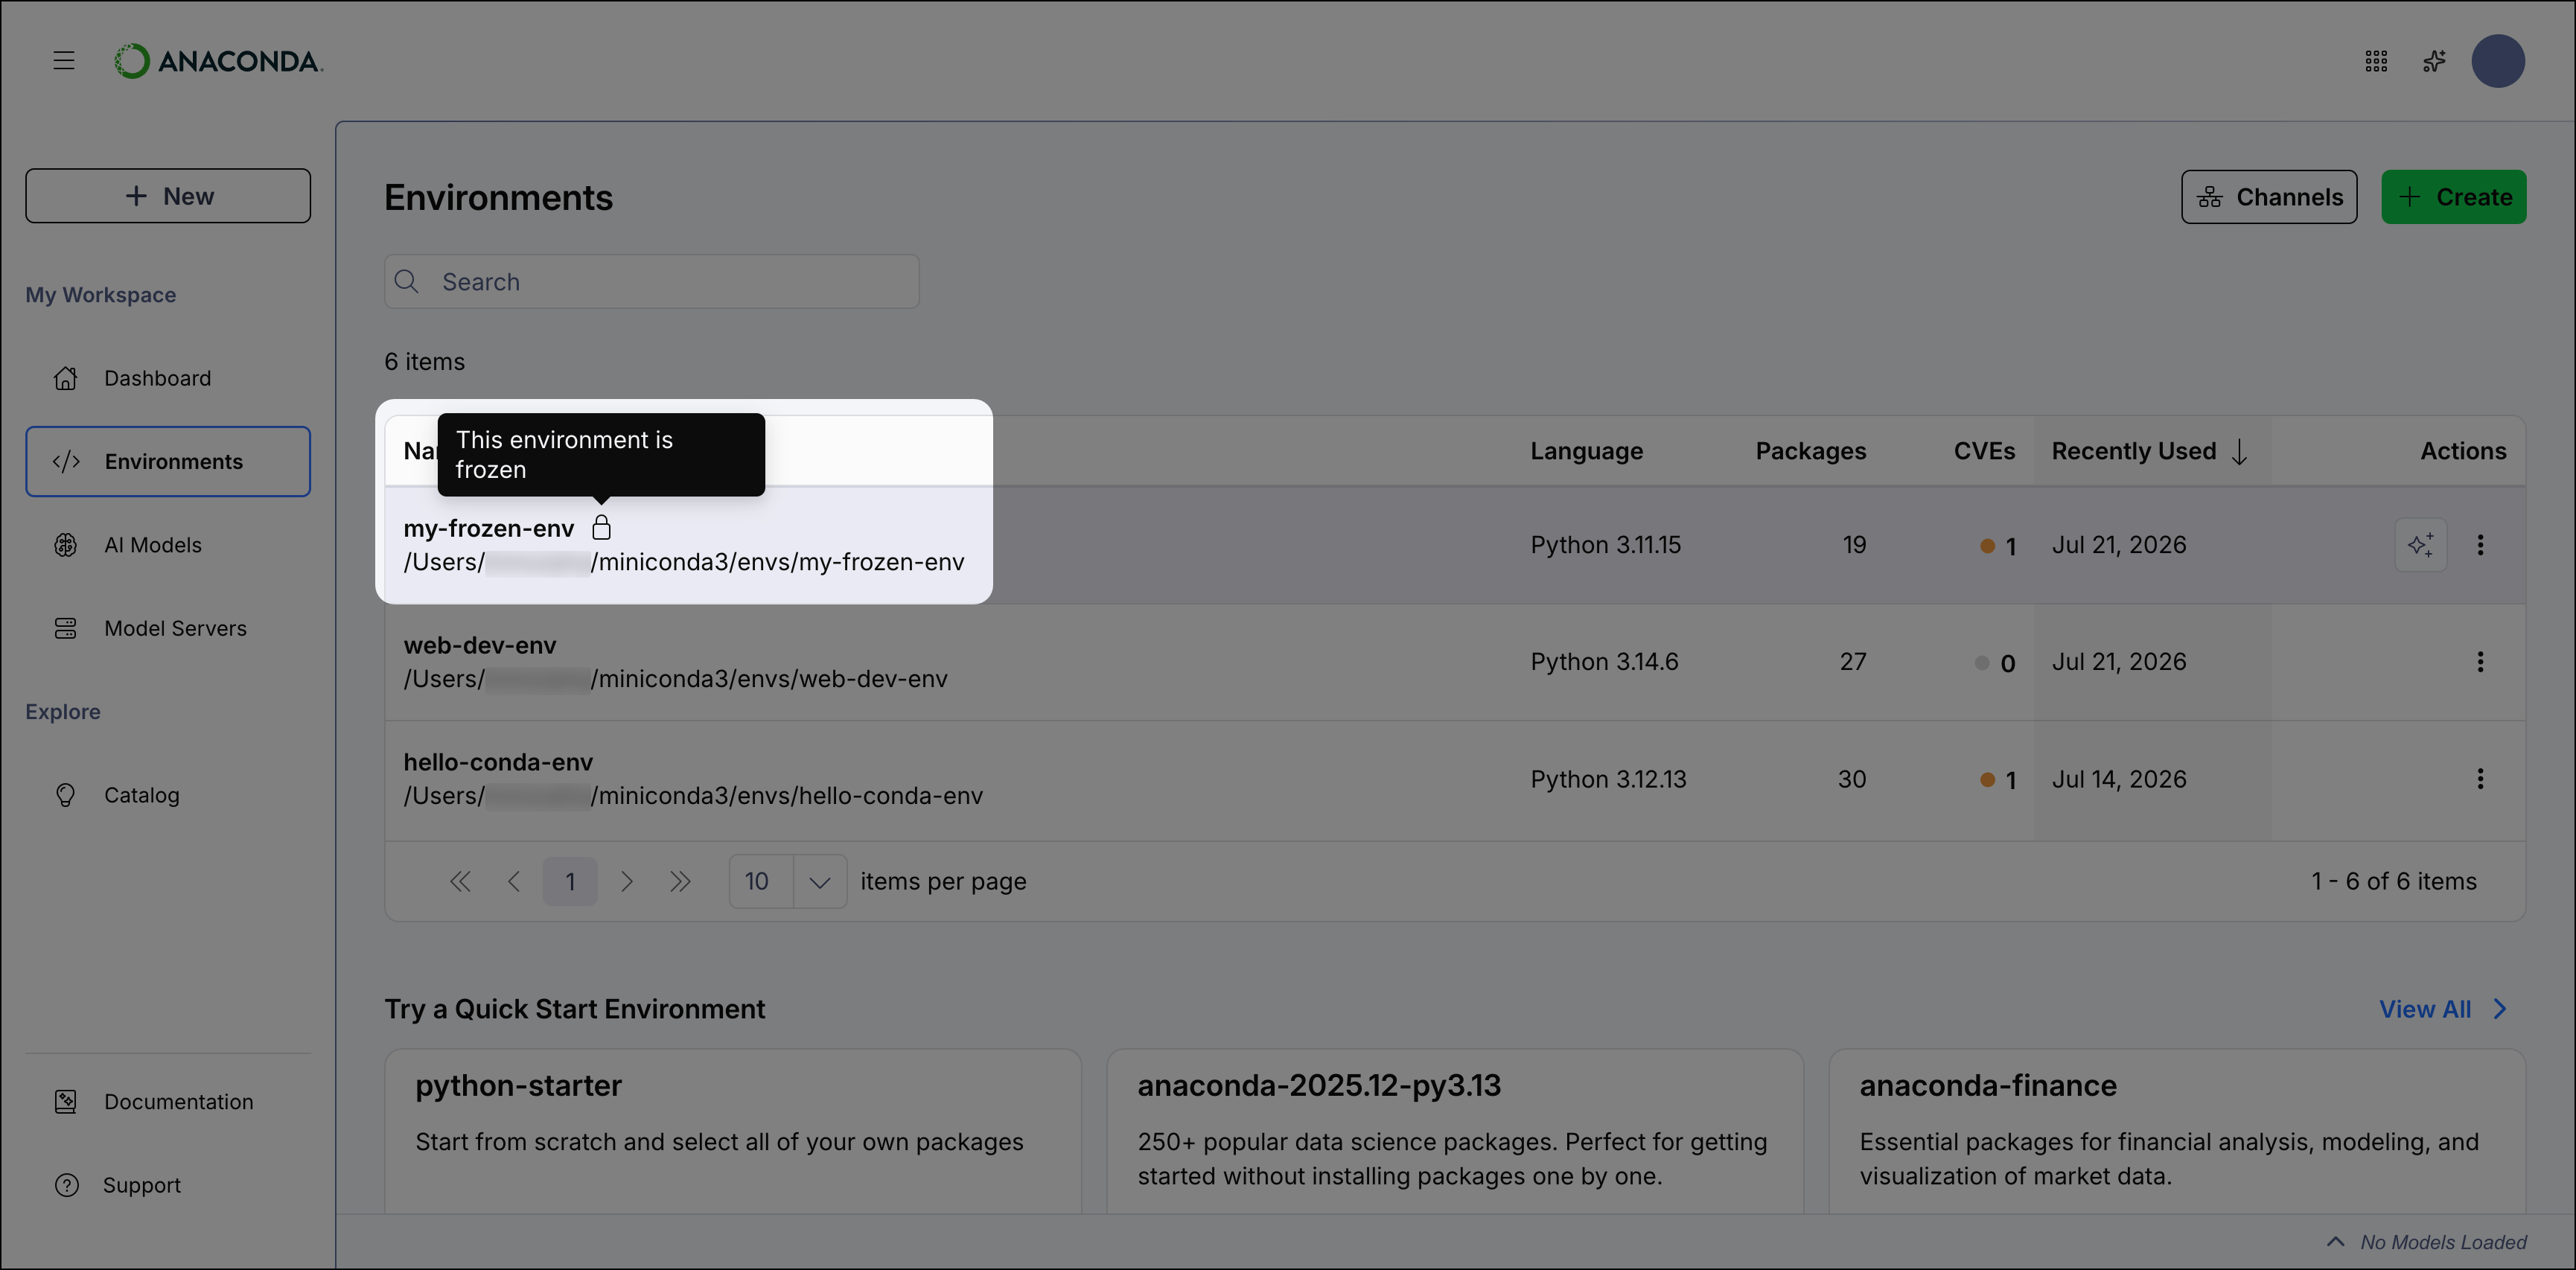Image resolution: width=2576 pixels, height=1270 pixels.
Task: Select the python-starter quick start card
Action: click(733, 1132)
